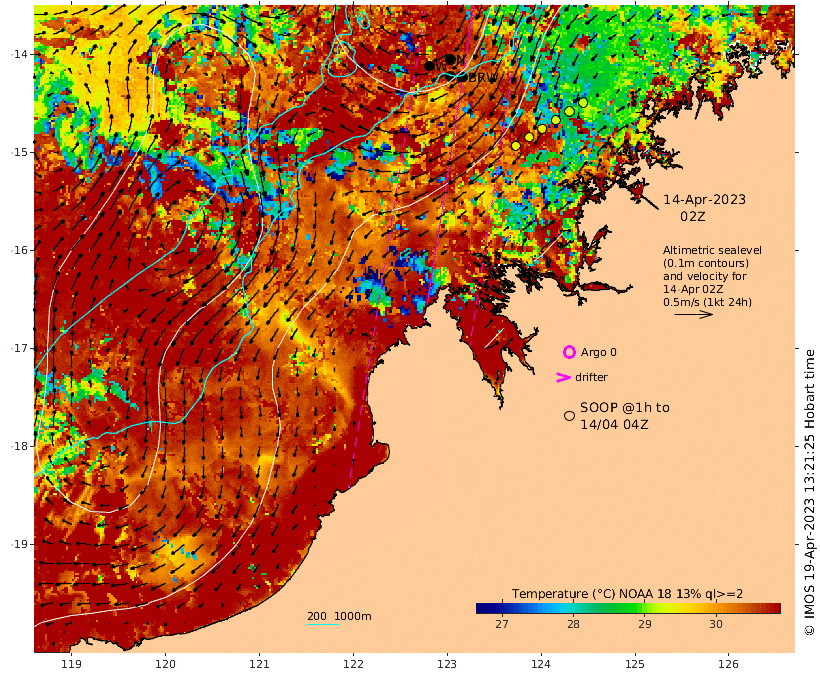Click the BRW station label
This screenshot has width=820, height=680.
481,78
